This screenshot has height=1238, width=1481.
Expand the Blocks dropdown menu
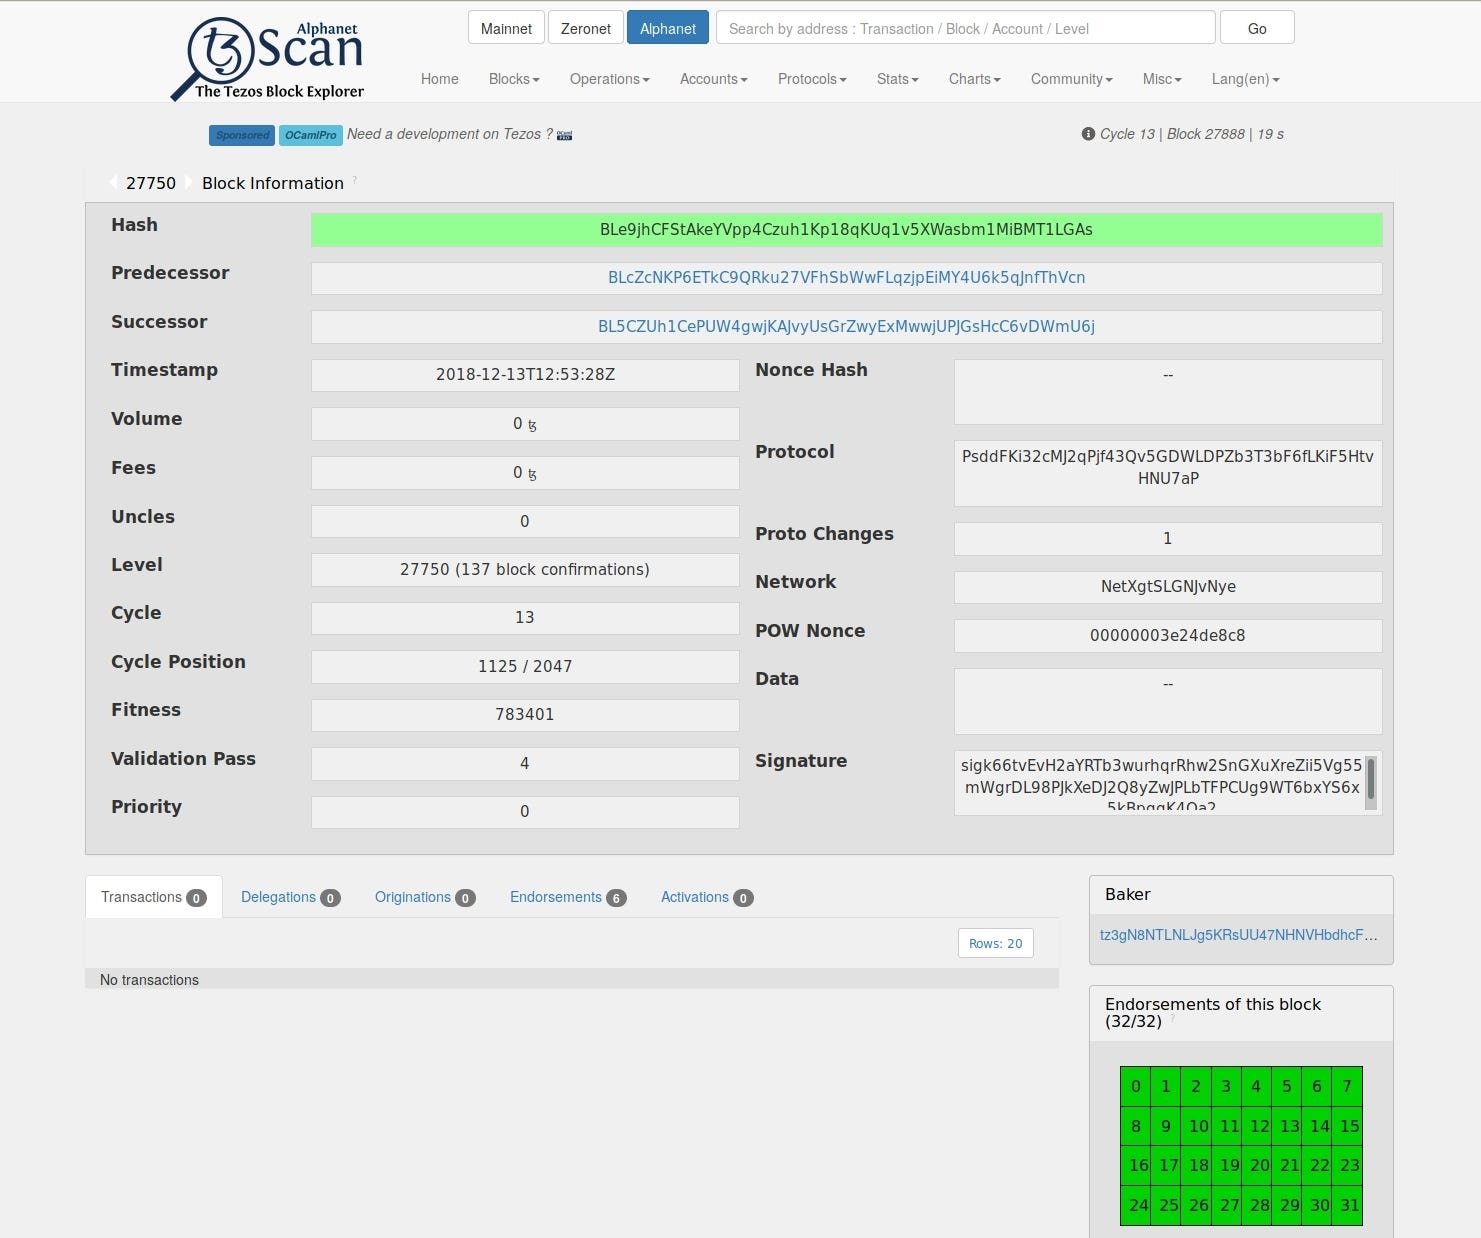[x=514, y=79]
